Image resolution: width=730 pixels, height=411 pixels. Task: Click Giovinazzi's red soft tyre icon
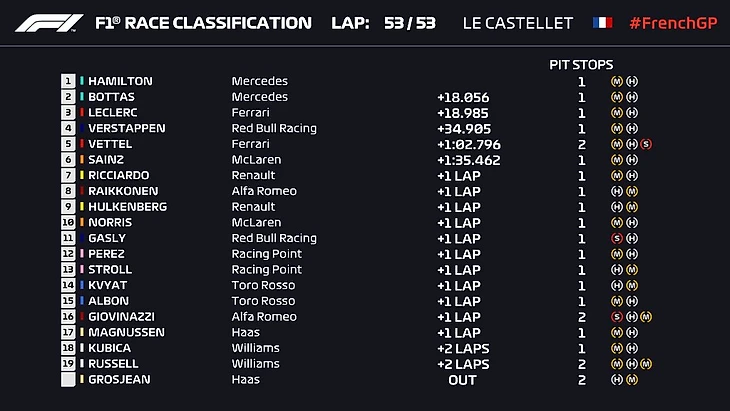click(617, 317)
